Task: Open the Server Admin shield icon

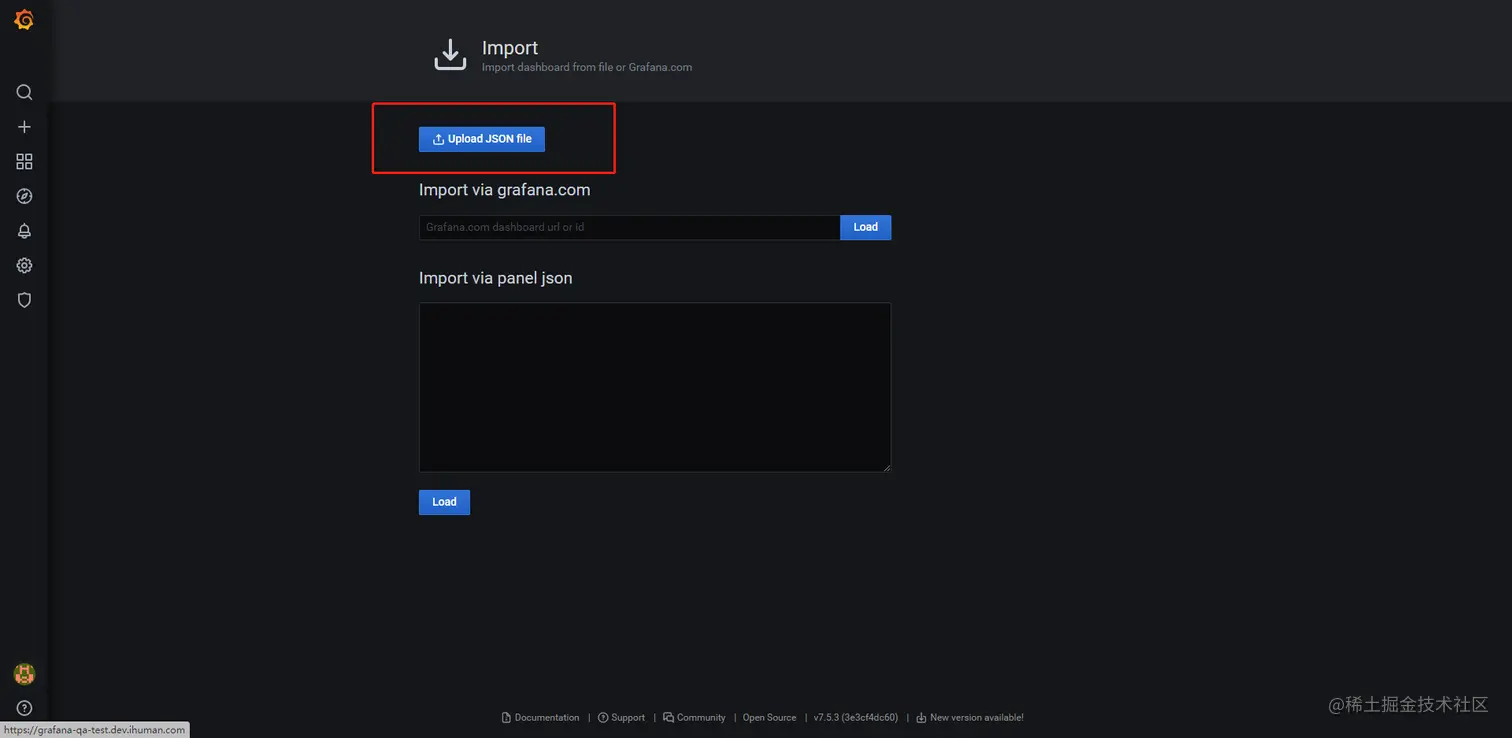Action: click(x=24, y=300)
